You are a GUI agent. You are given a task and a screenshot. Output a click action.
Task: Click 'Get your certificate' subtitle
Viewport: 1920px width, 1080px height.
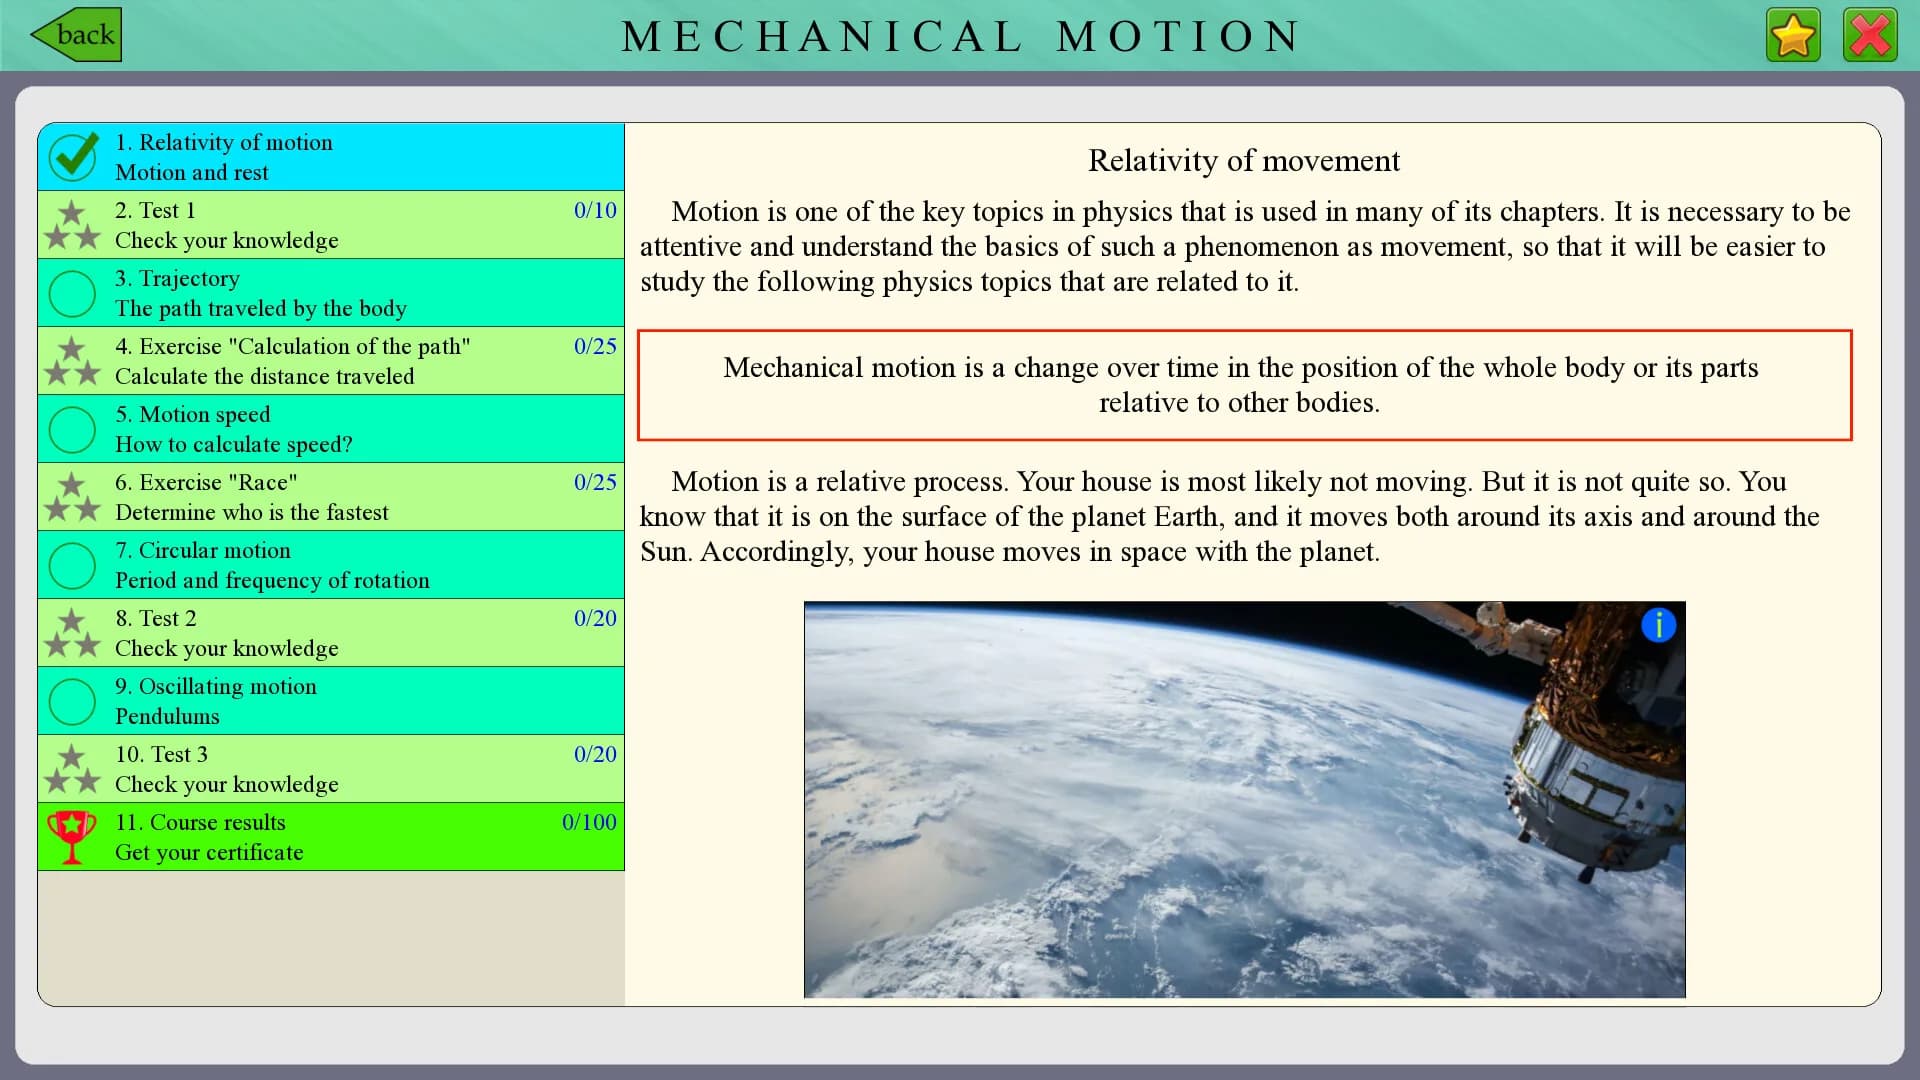click(x=209, y=852)
